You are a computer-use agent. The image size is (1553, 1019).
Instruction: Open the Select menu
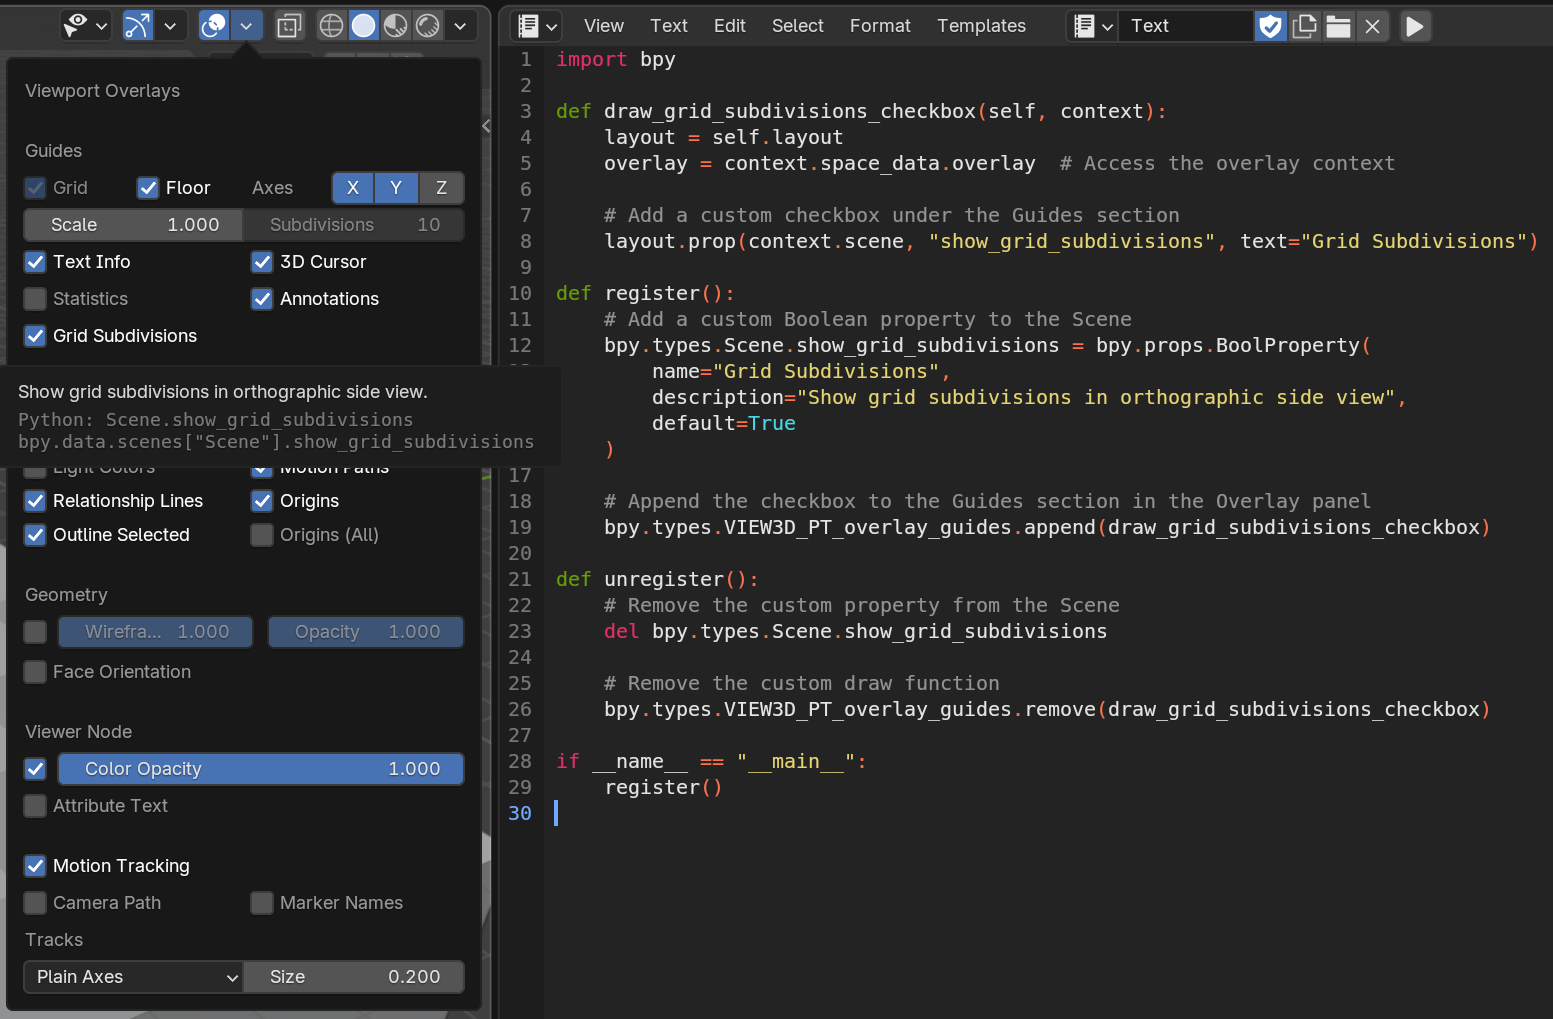[798, 26]
